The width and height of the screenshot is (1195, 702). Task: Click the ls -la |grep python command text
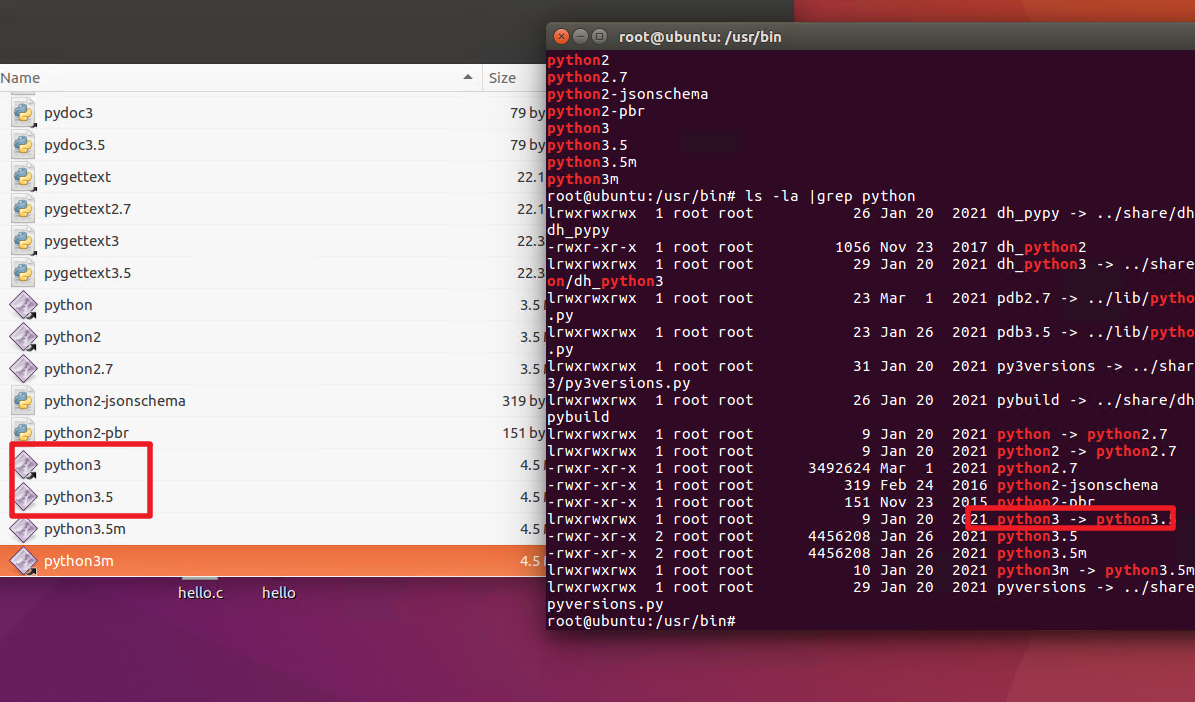[830, 196]
